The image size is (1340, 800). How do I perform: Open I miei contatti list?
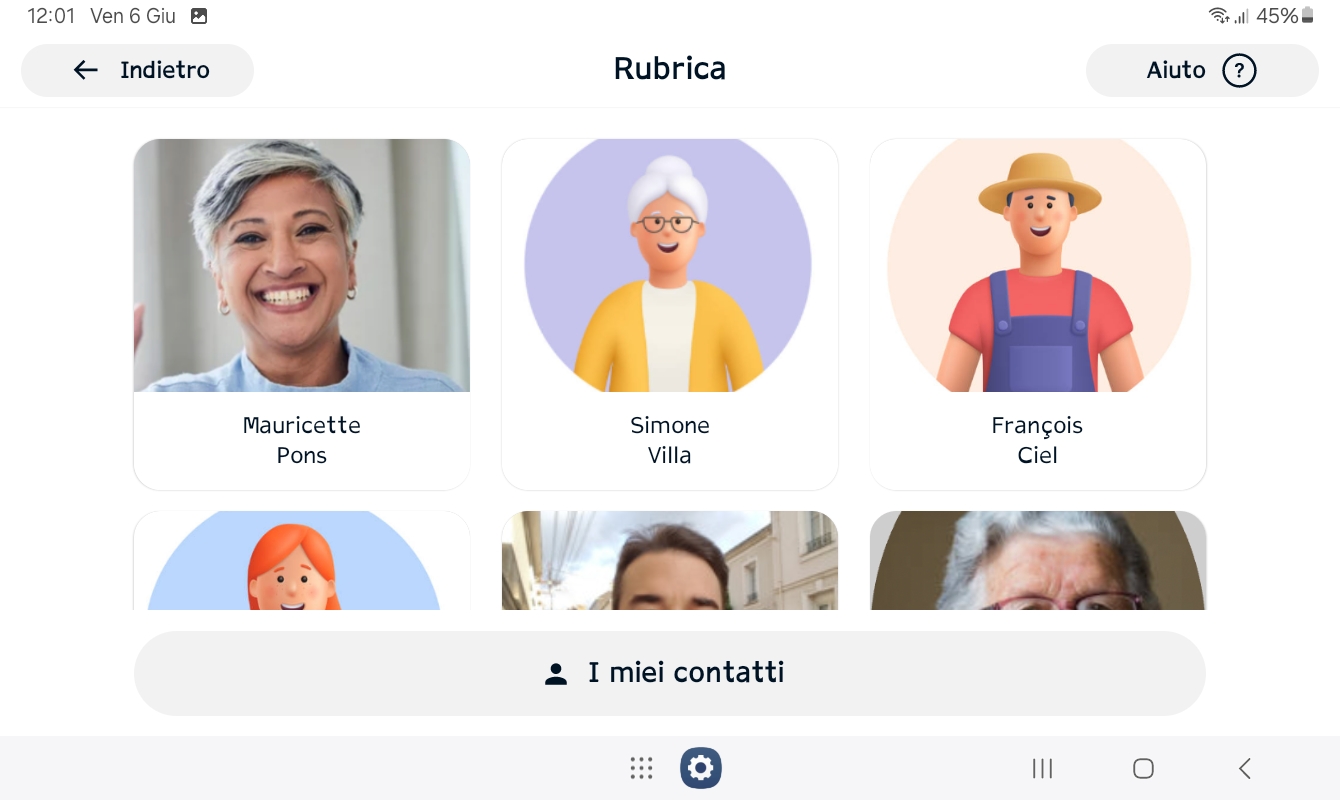point(670,673)
